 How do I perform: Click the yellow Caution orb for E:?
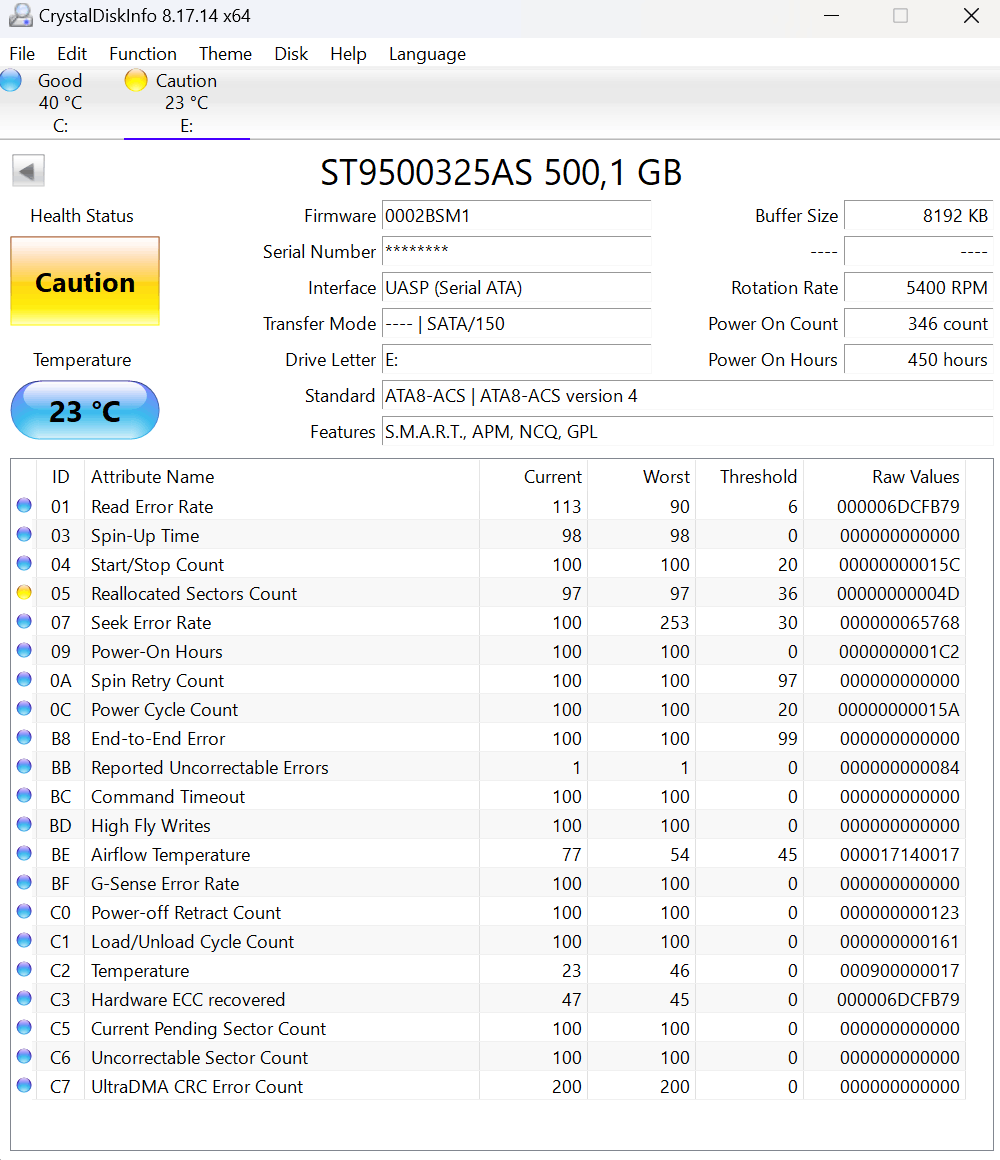point(136,80)
